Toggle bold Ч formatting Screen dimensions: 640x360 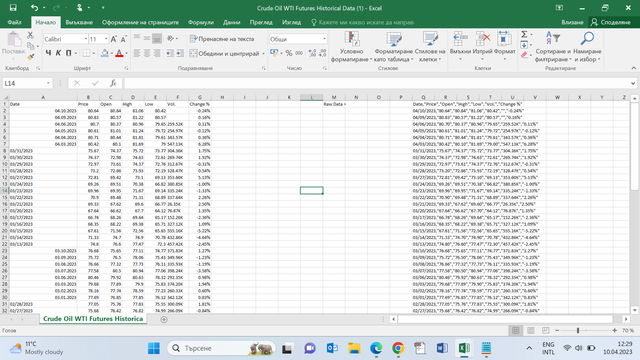pyautogui.click(x=48, y=53)
